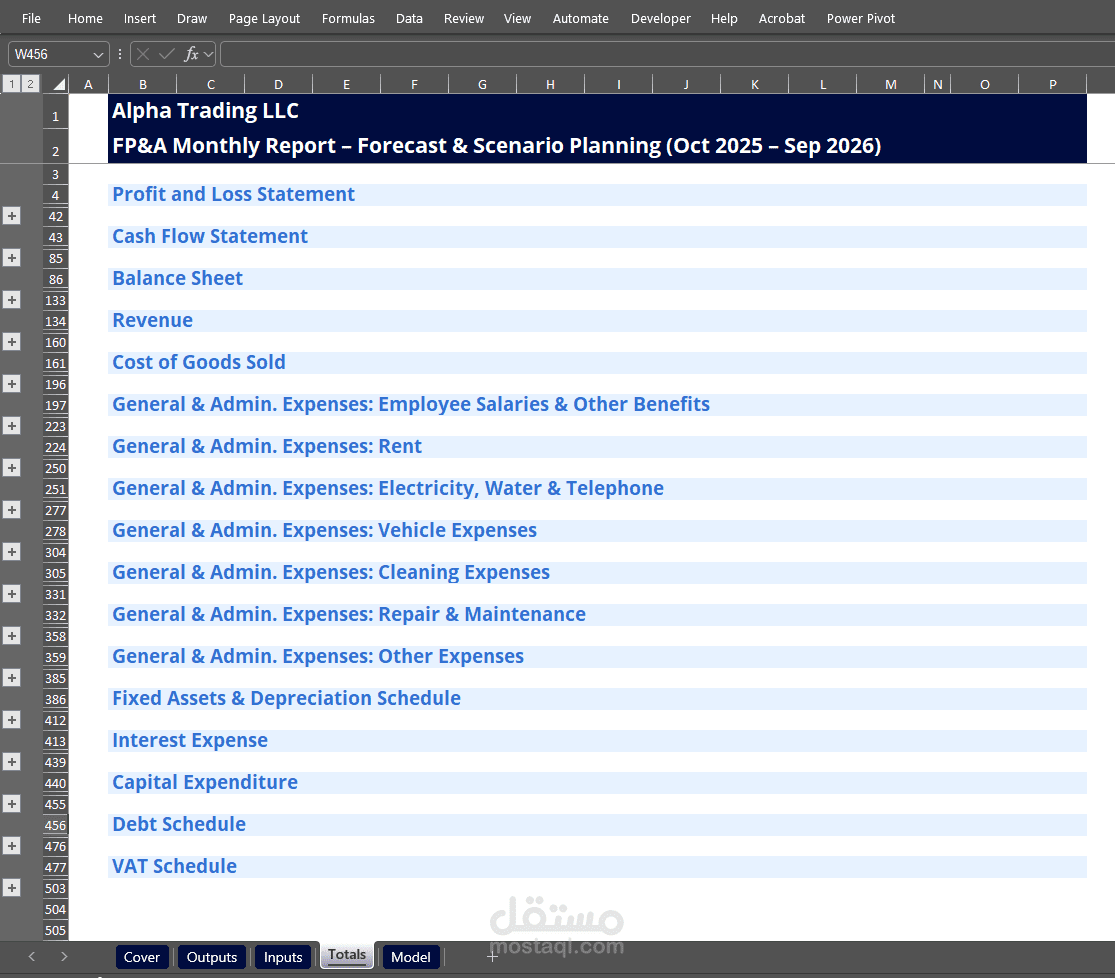Viewport: 1115px width, 978px height.
Task: Expand the group at row 455
Action: [11, 803]
